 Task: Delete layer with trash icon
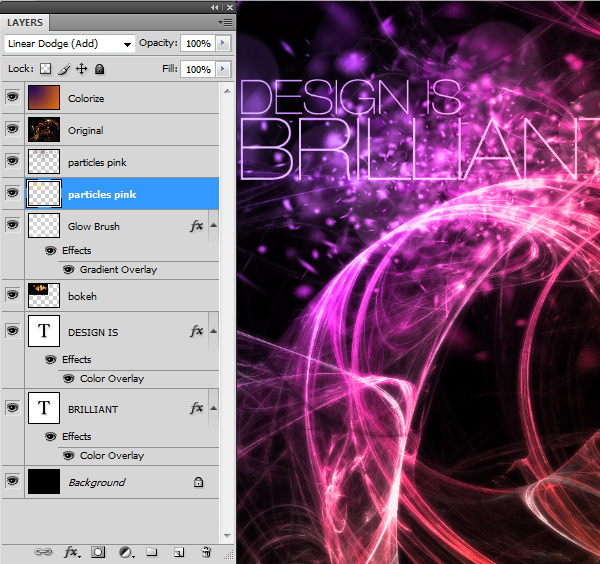(x=206, y=551)
